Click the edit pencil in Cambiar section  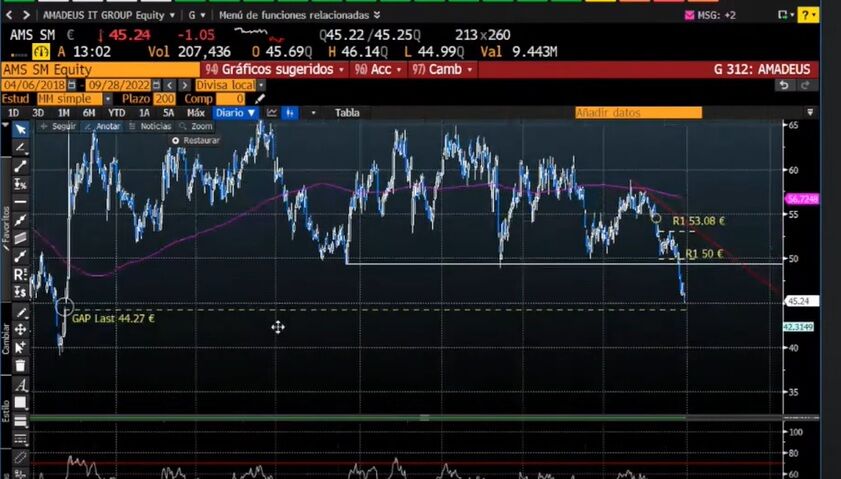point(20,312)
